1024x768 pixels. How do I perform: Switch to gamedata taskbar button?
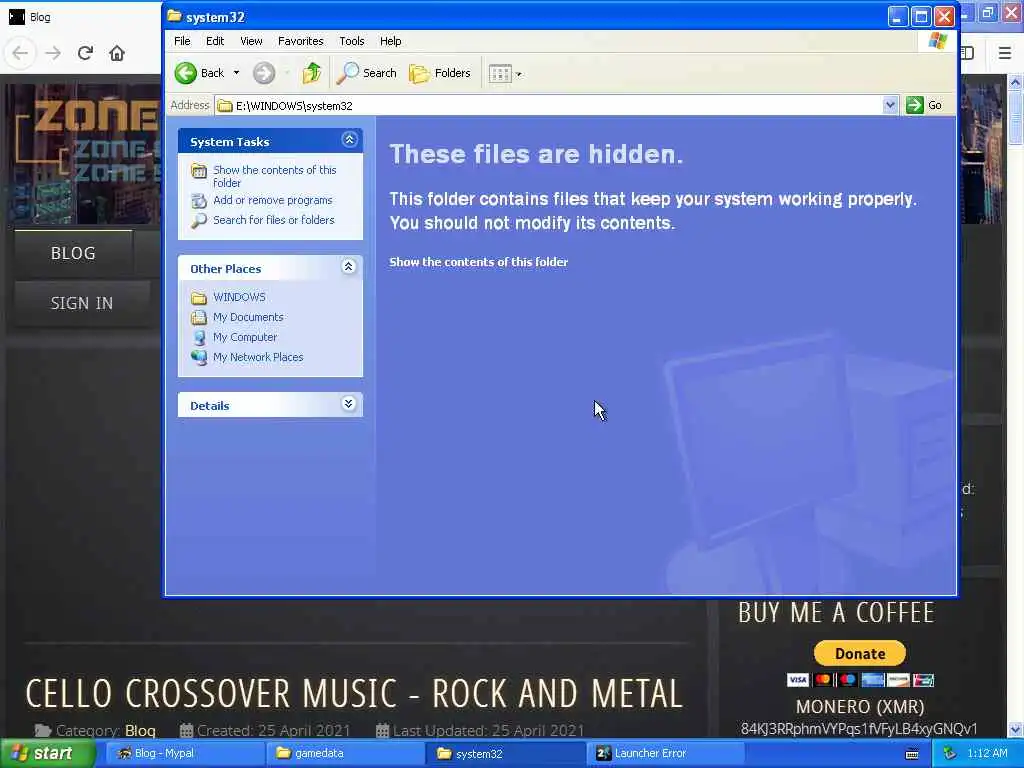click(344, 754)
